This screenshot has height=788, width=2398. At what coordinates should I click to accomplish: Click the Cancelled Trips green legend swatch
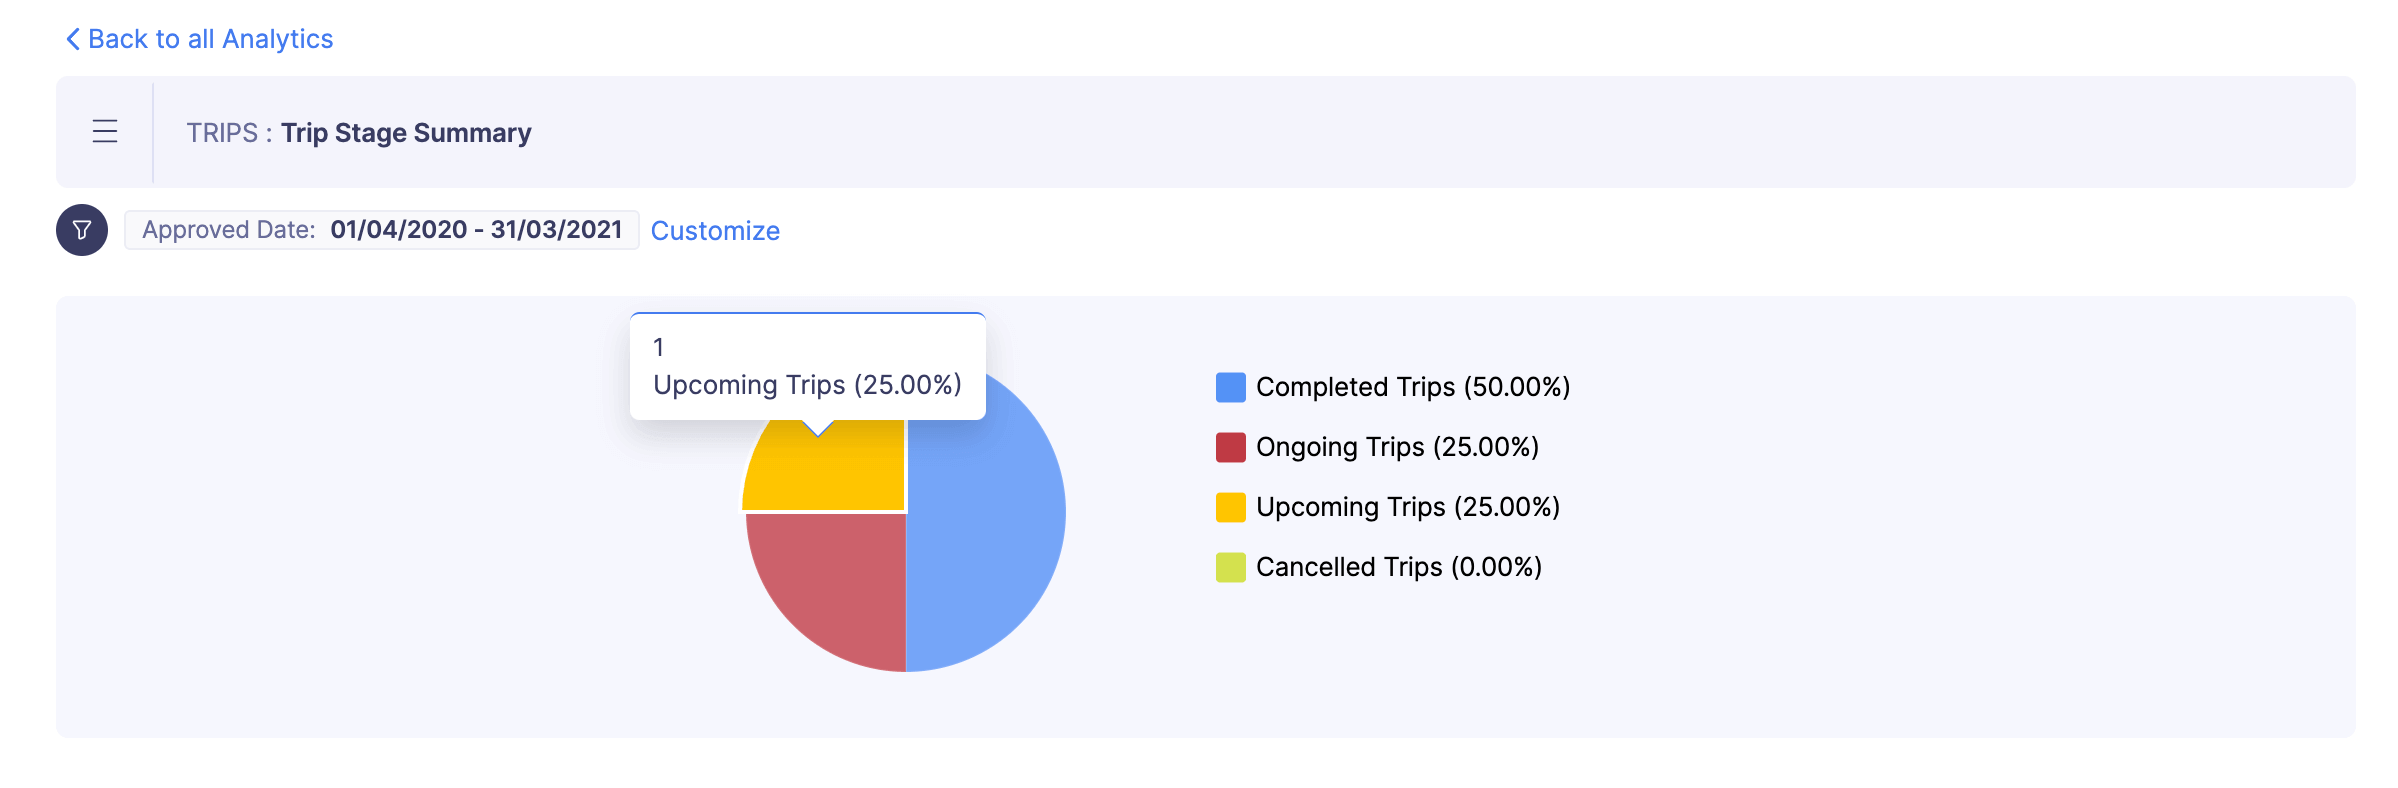(1230, 567)
